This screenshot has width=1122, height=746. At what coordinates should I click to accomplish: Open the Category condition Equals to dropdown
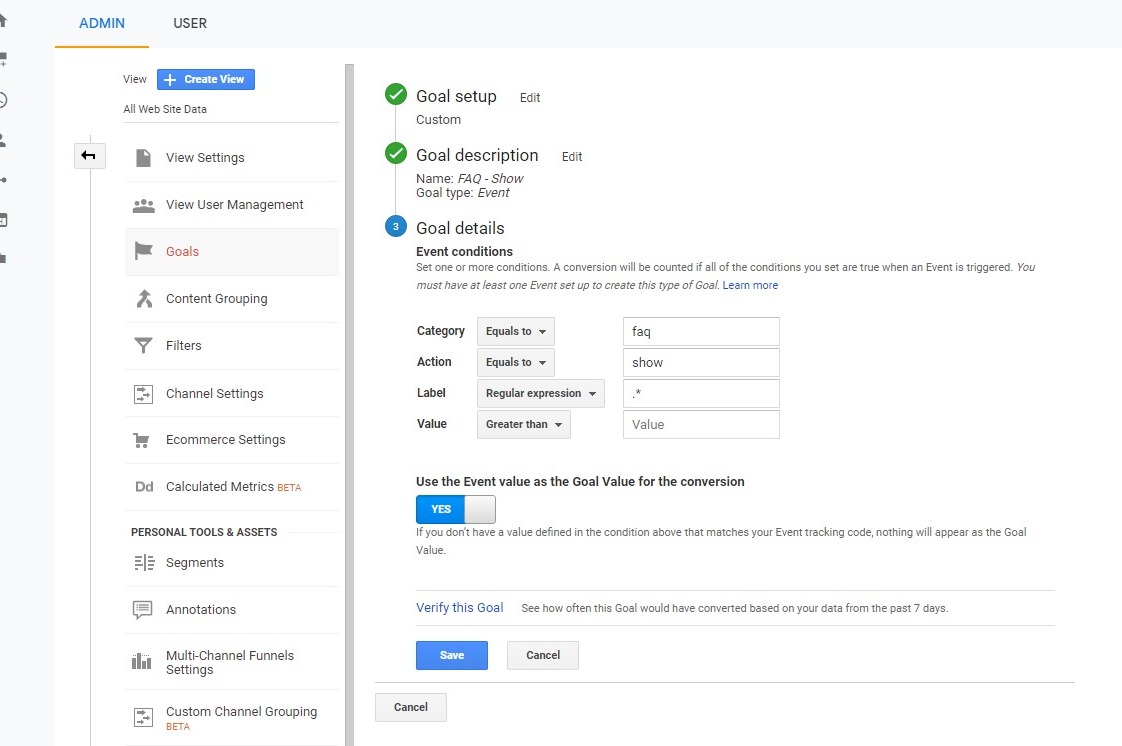515,331
